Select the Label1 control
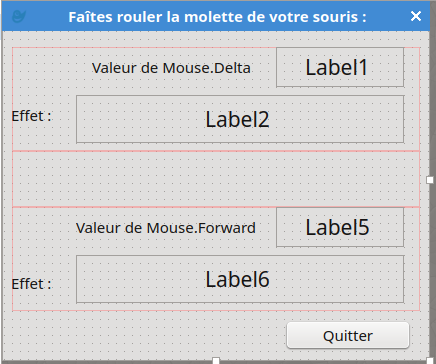The width and height of the screenshot is (436, 364). [x=340, y=67]
